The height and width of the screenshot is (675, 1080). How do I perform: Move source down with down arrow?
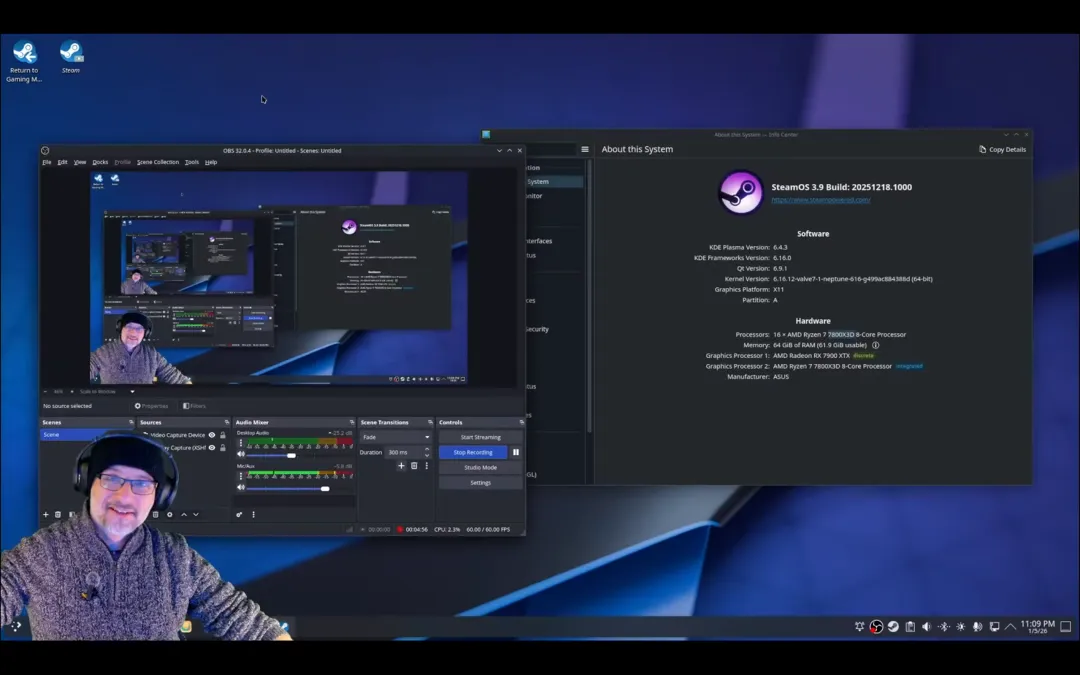pos(196,515)
